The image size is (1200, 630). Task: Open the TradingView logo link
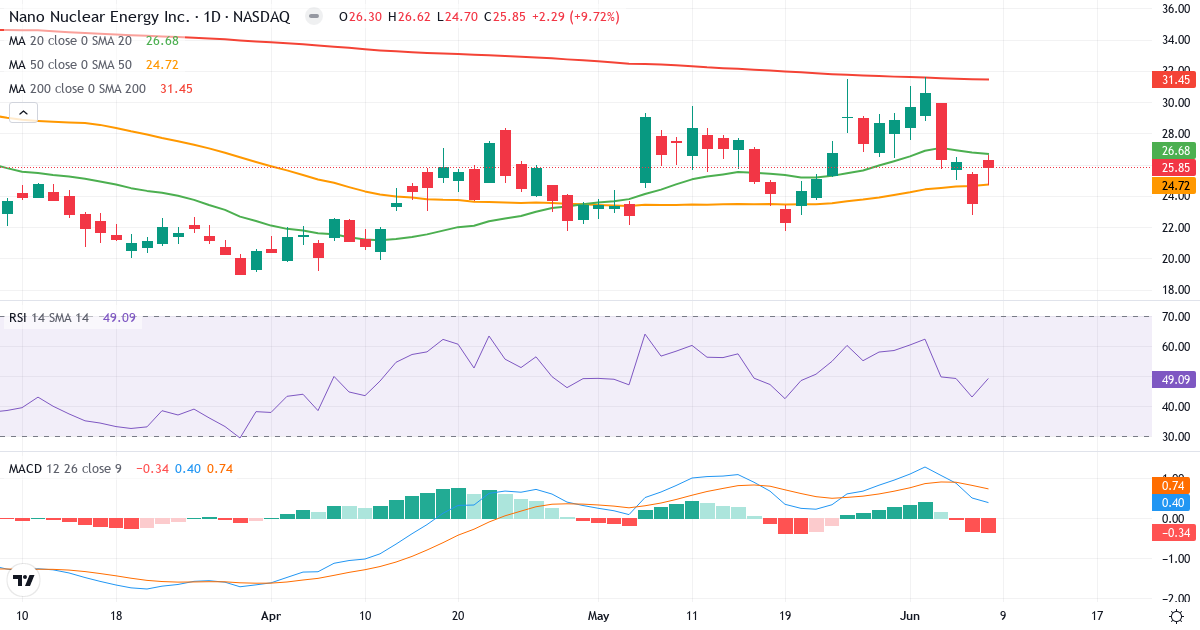[24, 579]
